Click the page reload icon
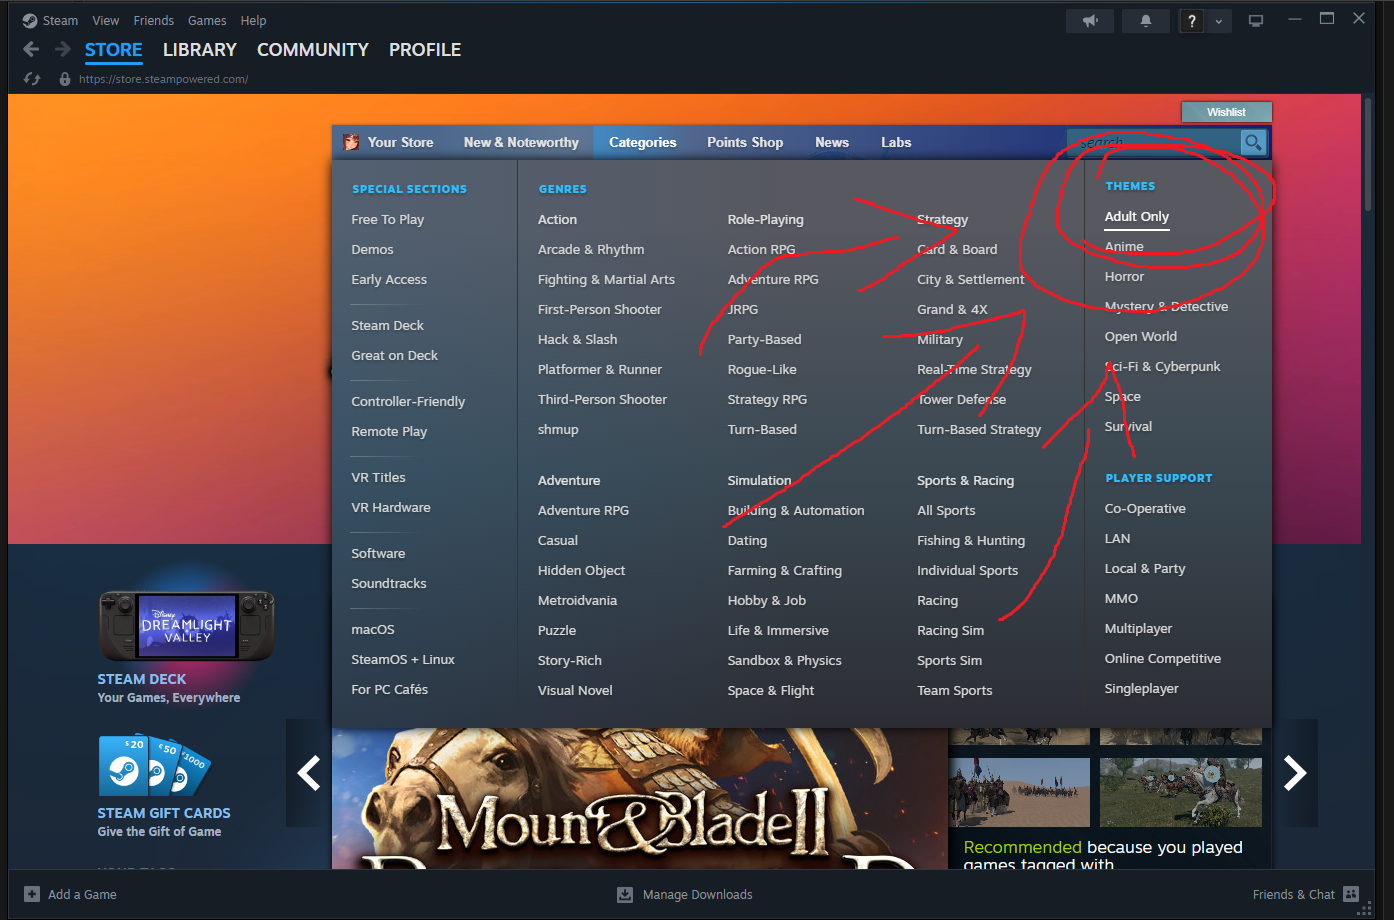The image size is (1394, 920). (x=32, y=79)
